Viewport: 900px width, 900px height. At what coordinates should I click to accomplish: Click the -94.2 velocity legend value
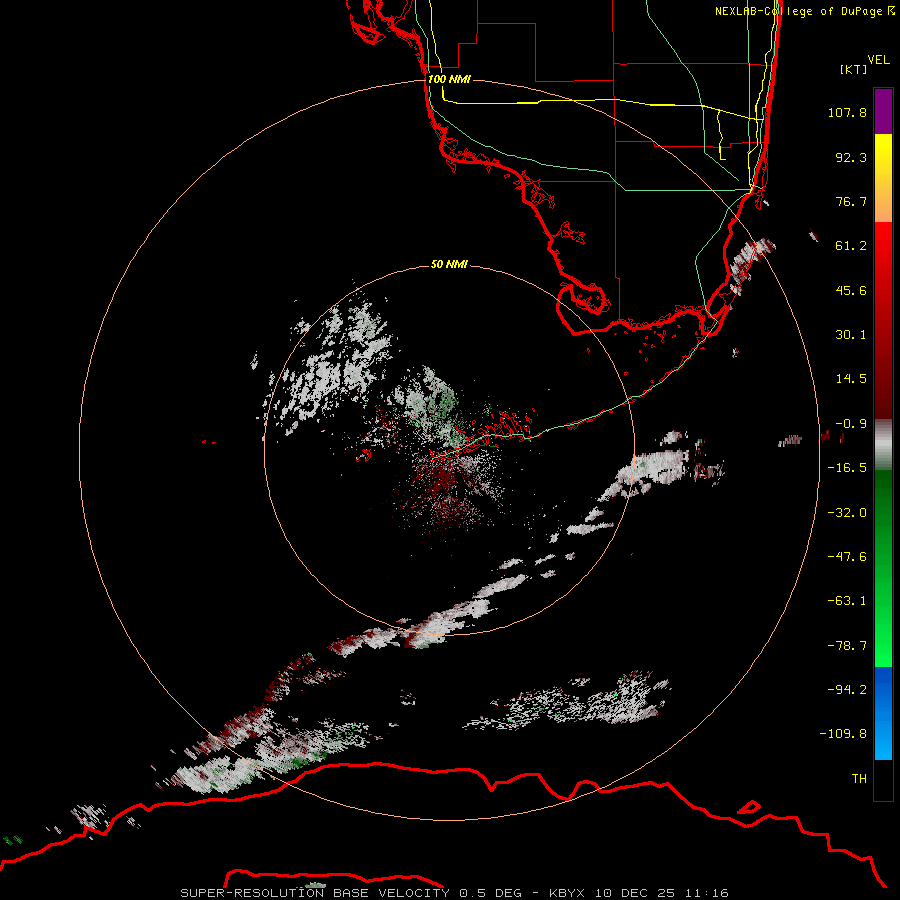tap(847, 689)
